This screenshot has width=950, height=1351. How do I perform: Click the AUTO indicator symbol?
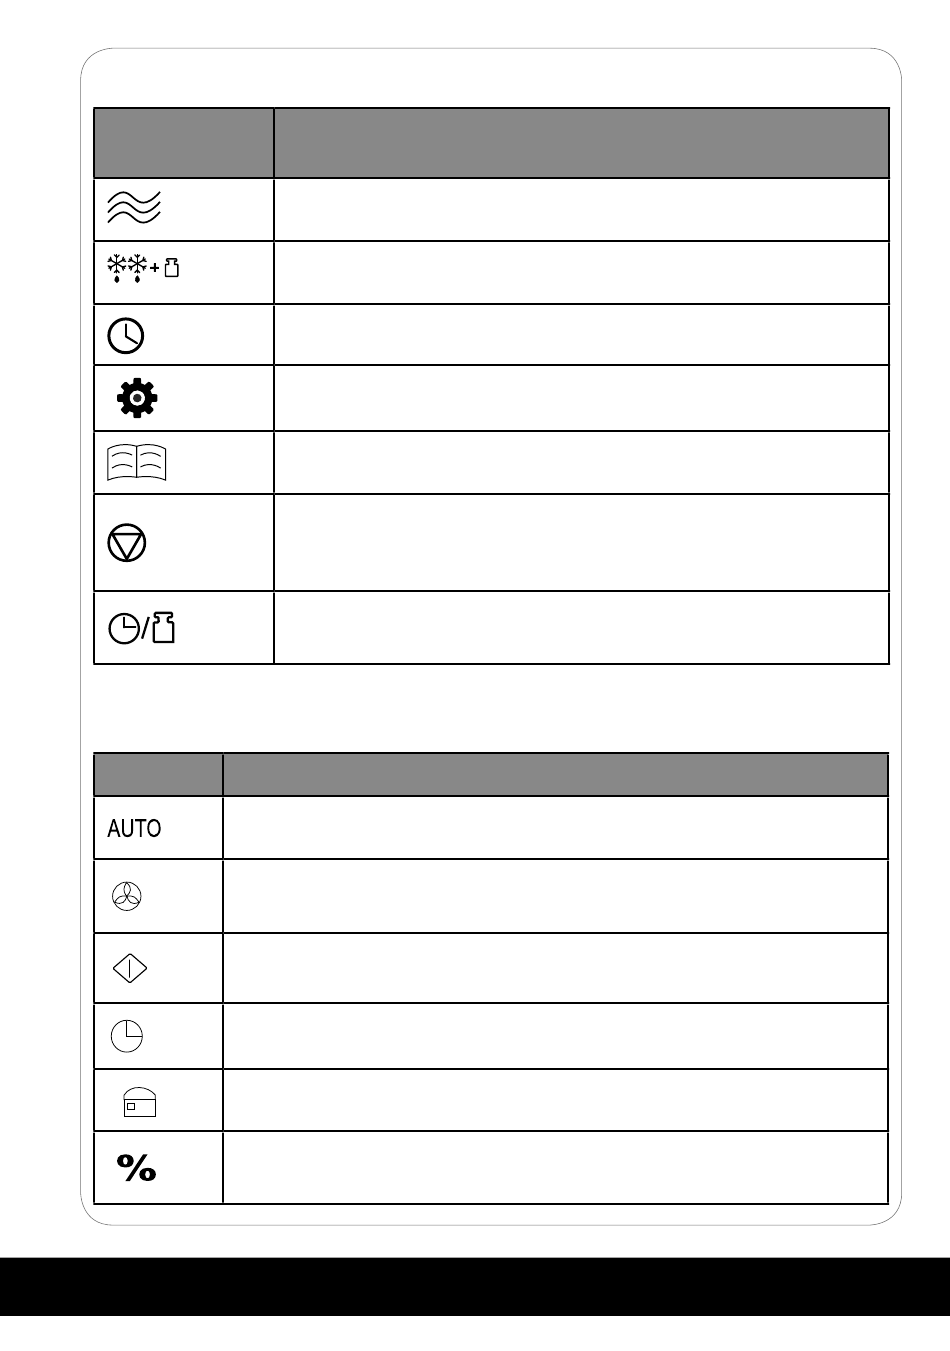tap(134, 828)
